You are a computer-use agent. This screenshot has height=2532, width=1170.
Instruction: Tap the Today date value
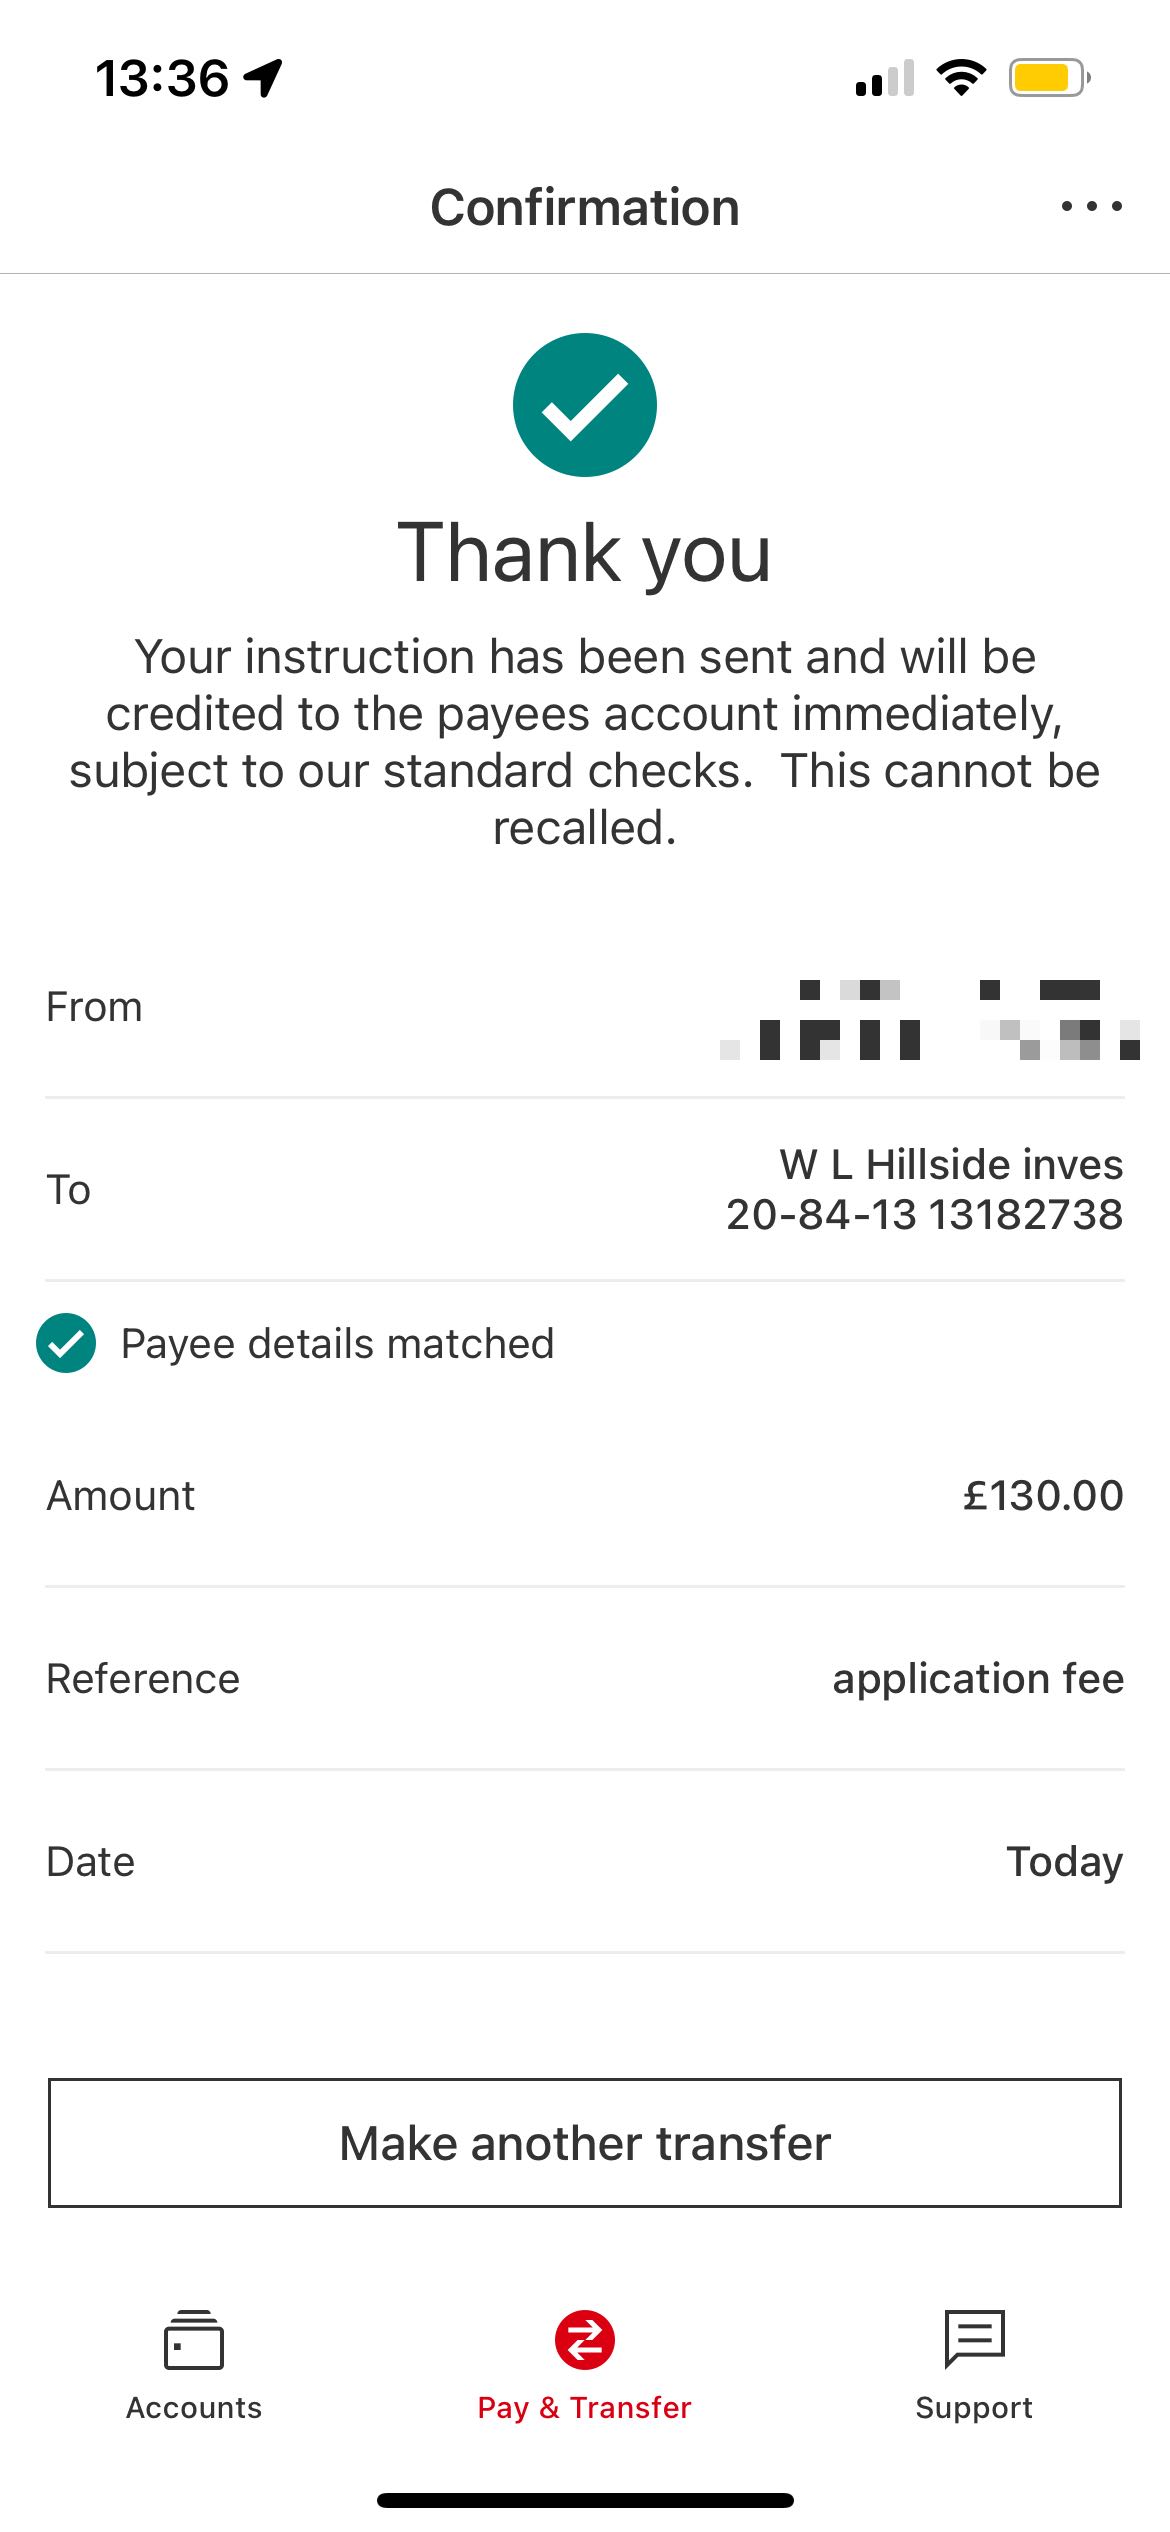pyautogui.click(x=1064, y=1862)
